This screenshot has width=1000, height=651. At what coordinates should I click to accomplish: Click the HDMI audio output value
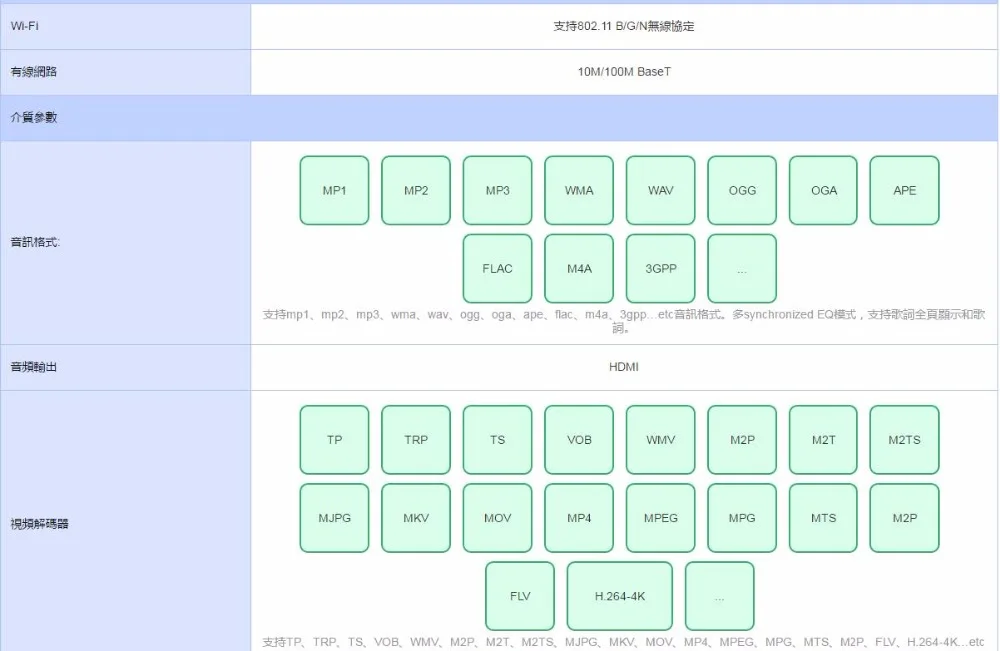[x=624, y=367]
